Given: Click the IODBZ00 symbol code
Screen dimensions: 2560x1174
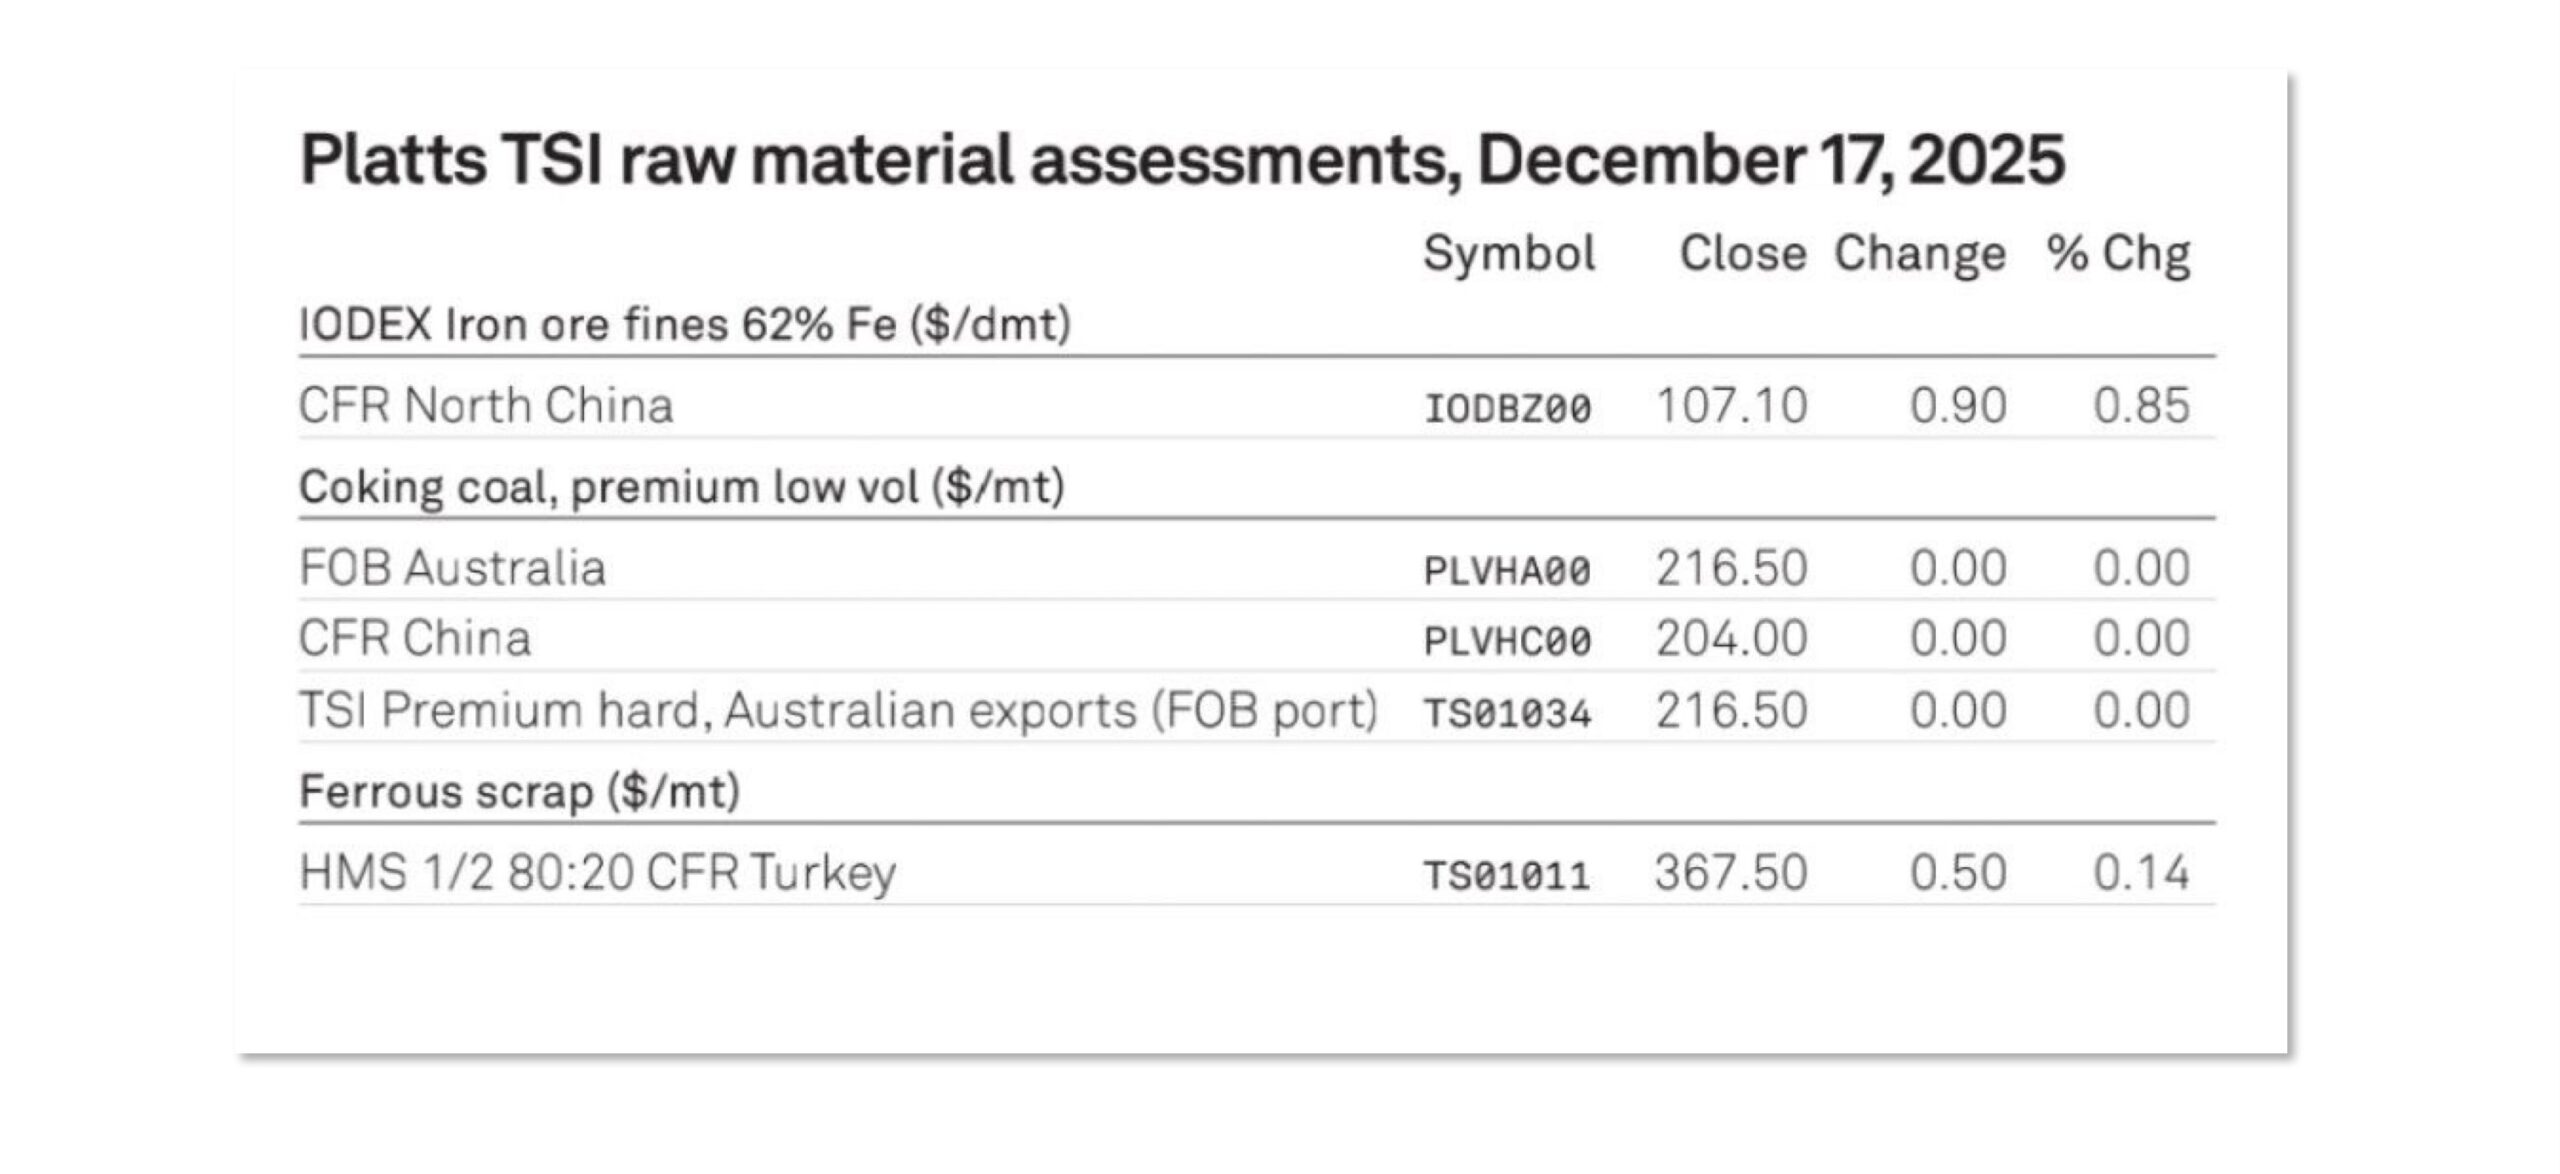Looking at the screenshot, I should pyautogui.click(x=1507, y=408).
